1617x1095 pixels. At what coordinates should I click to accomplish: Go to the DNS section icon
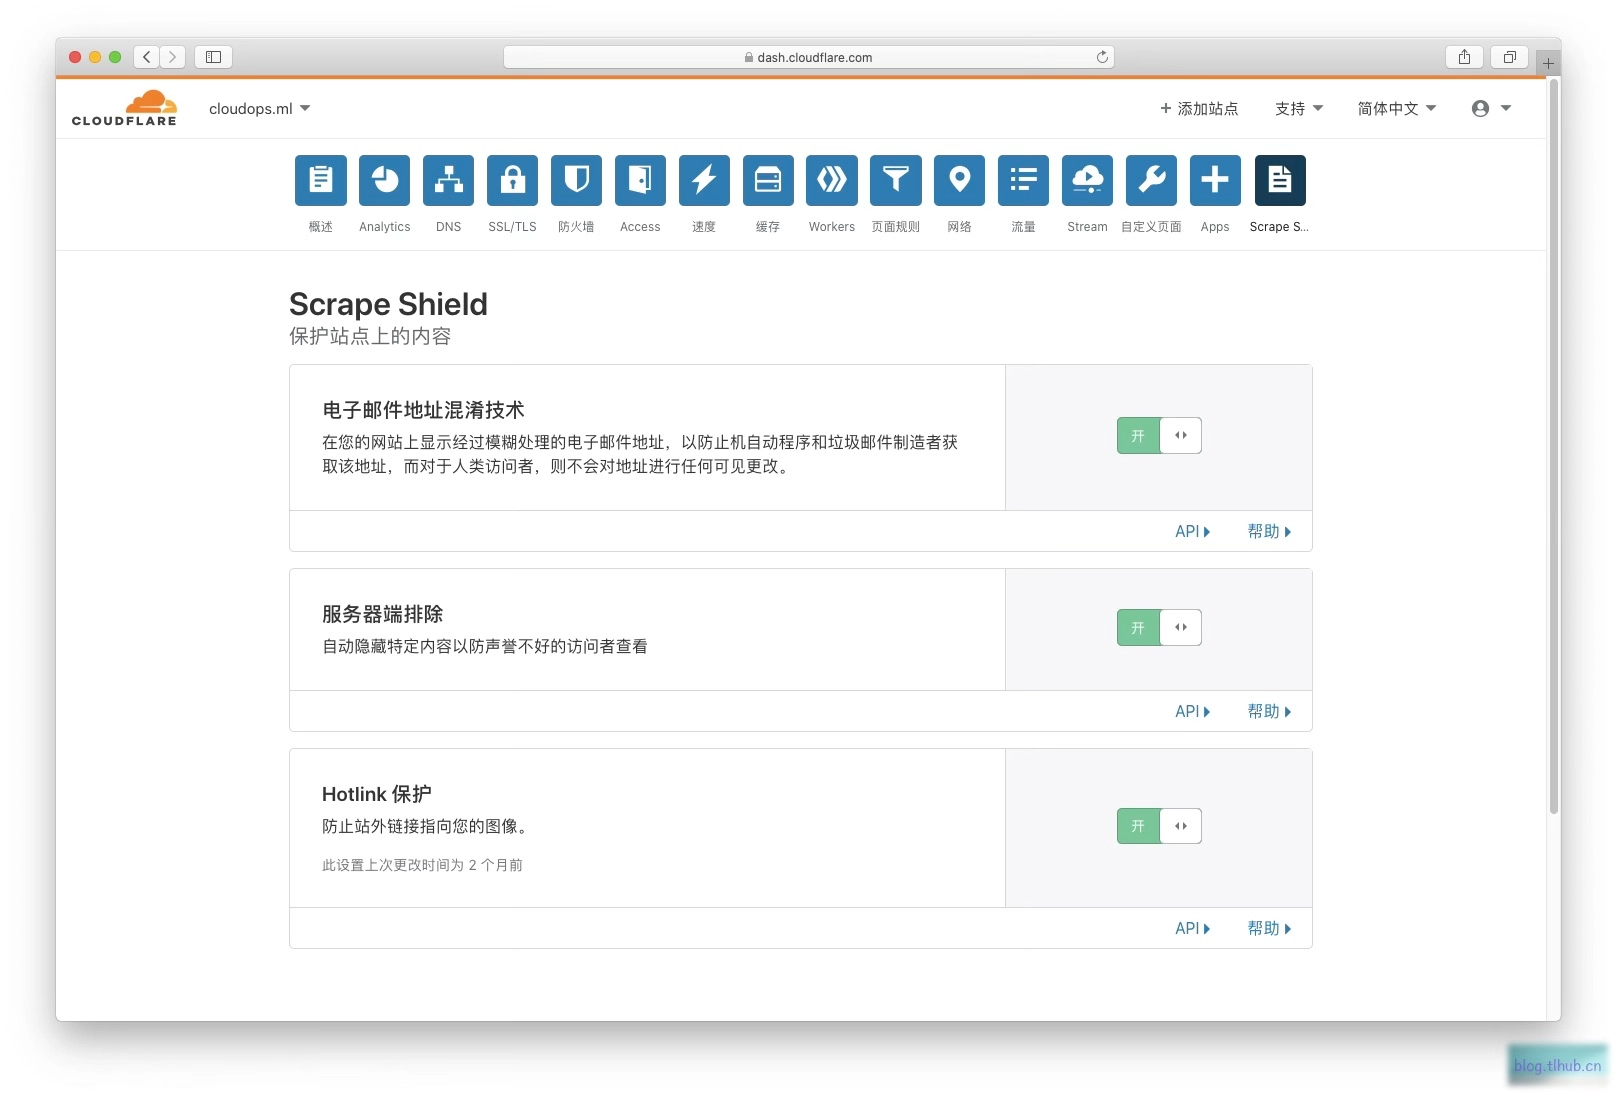448,180
